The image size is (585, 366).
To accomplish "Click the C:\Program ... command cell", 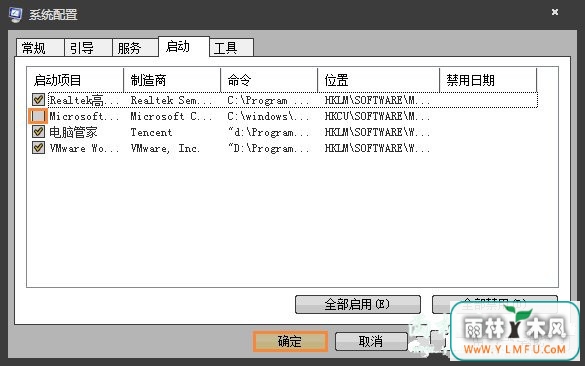I will (x=269, y=100).
